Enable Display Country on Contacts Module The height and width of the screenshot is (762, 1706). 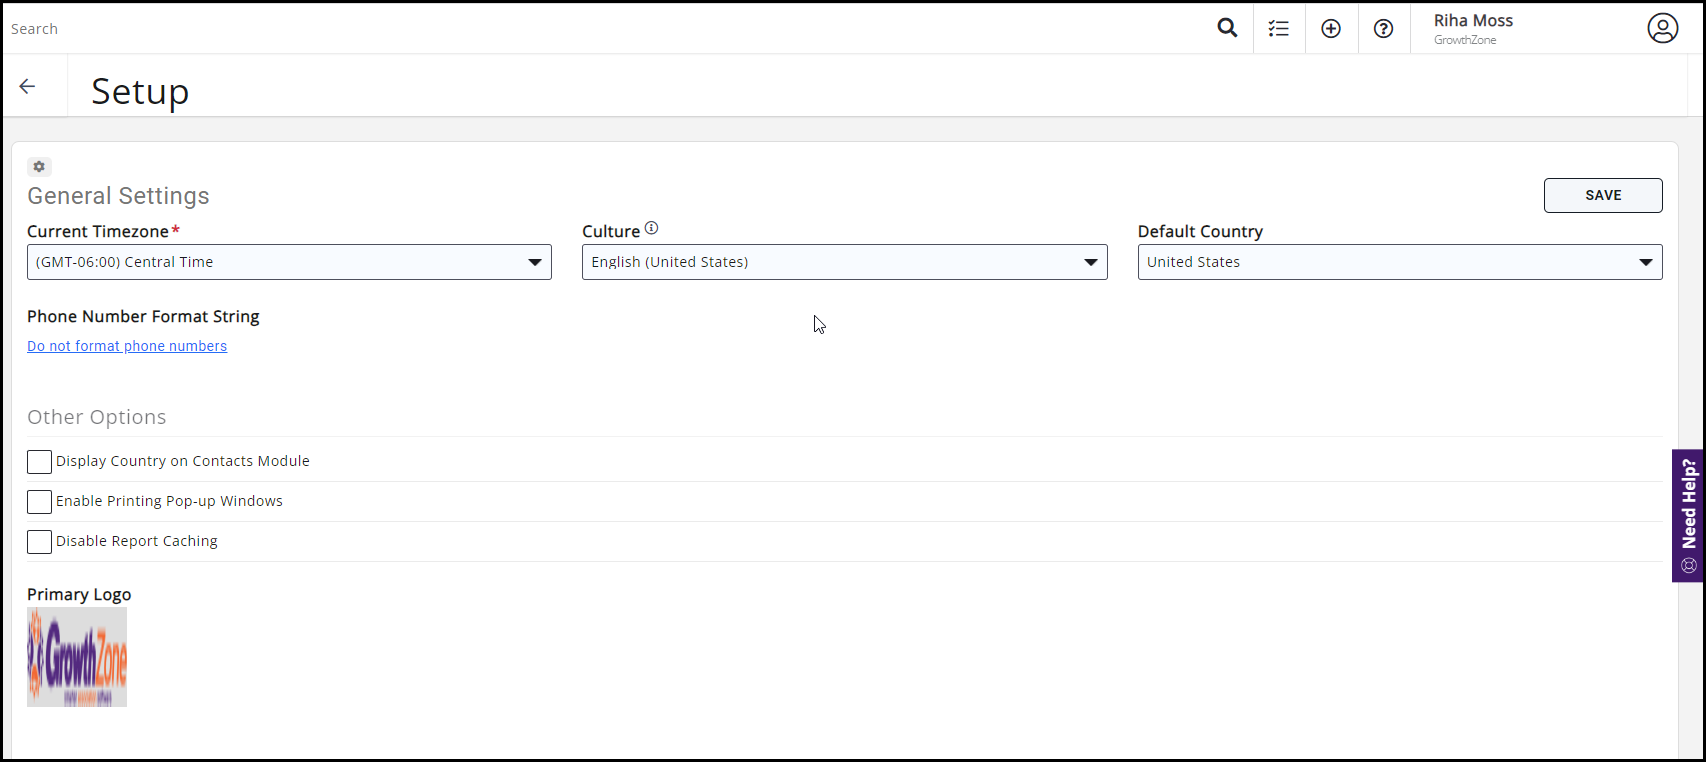(40, 462)
